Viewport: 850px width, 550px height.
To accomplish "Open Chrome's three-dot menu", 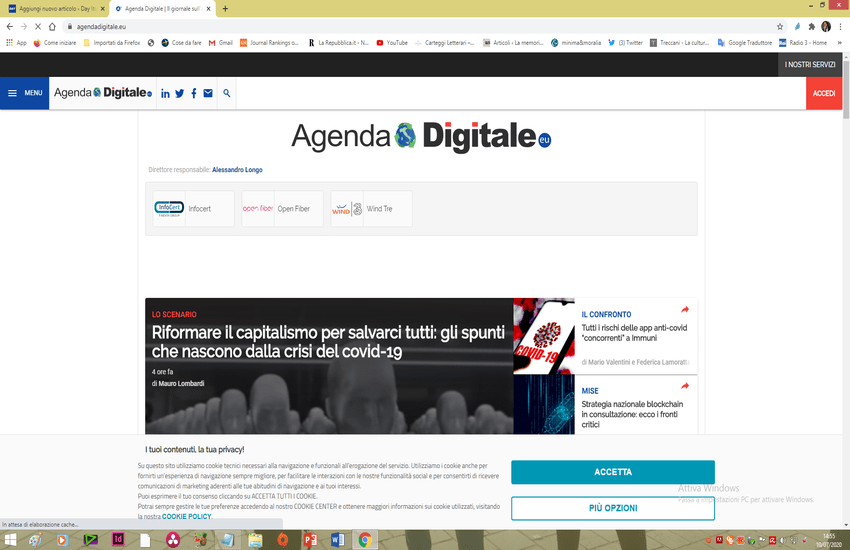I will (841, 27).
